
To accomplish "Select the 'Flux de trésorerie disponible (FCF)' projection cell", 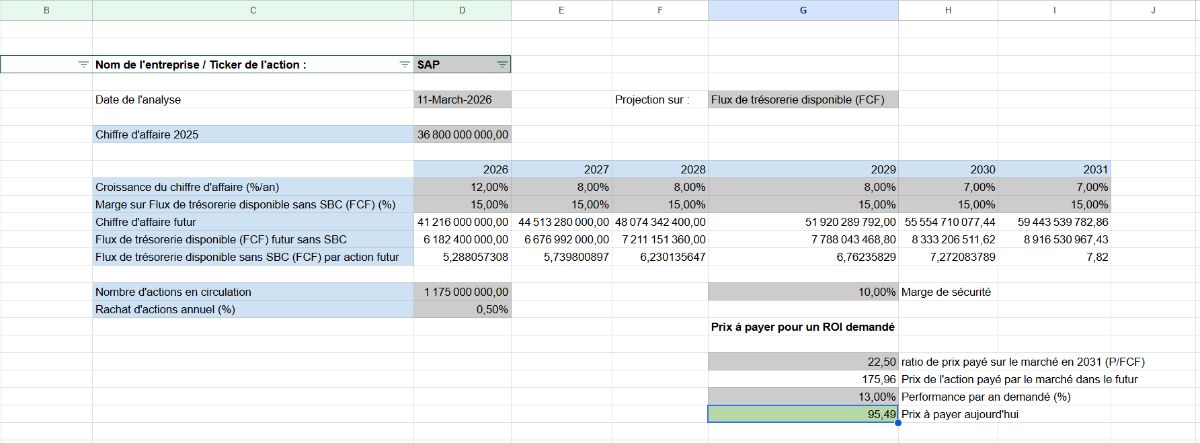I will 803,100.
